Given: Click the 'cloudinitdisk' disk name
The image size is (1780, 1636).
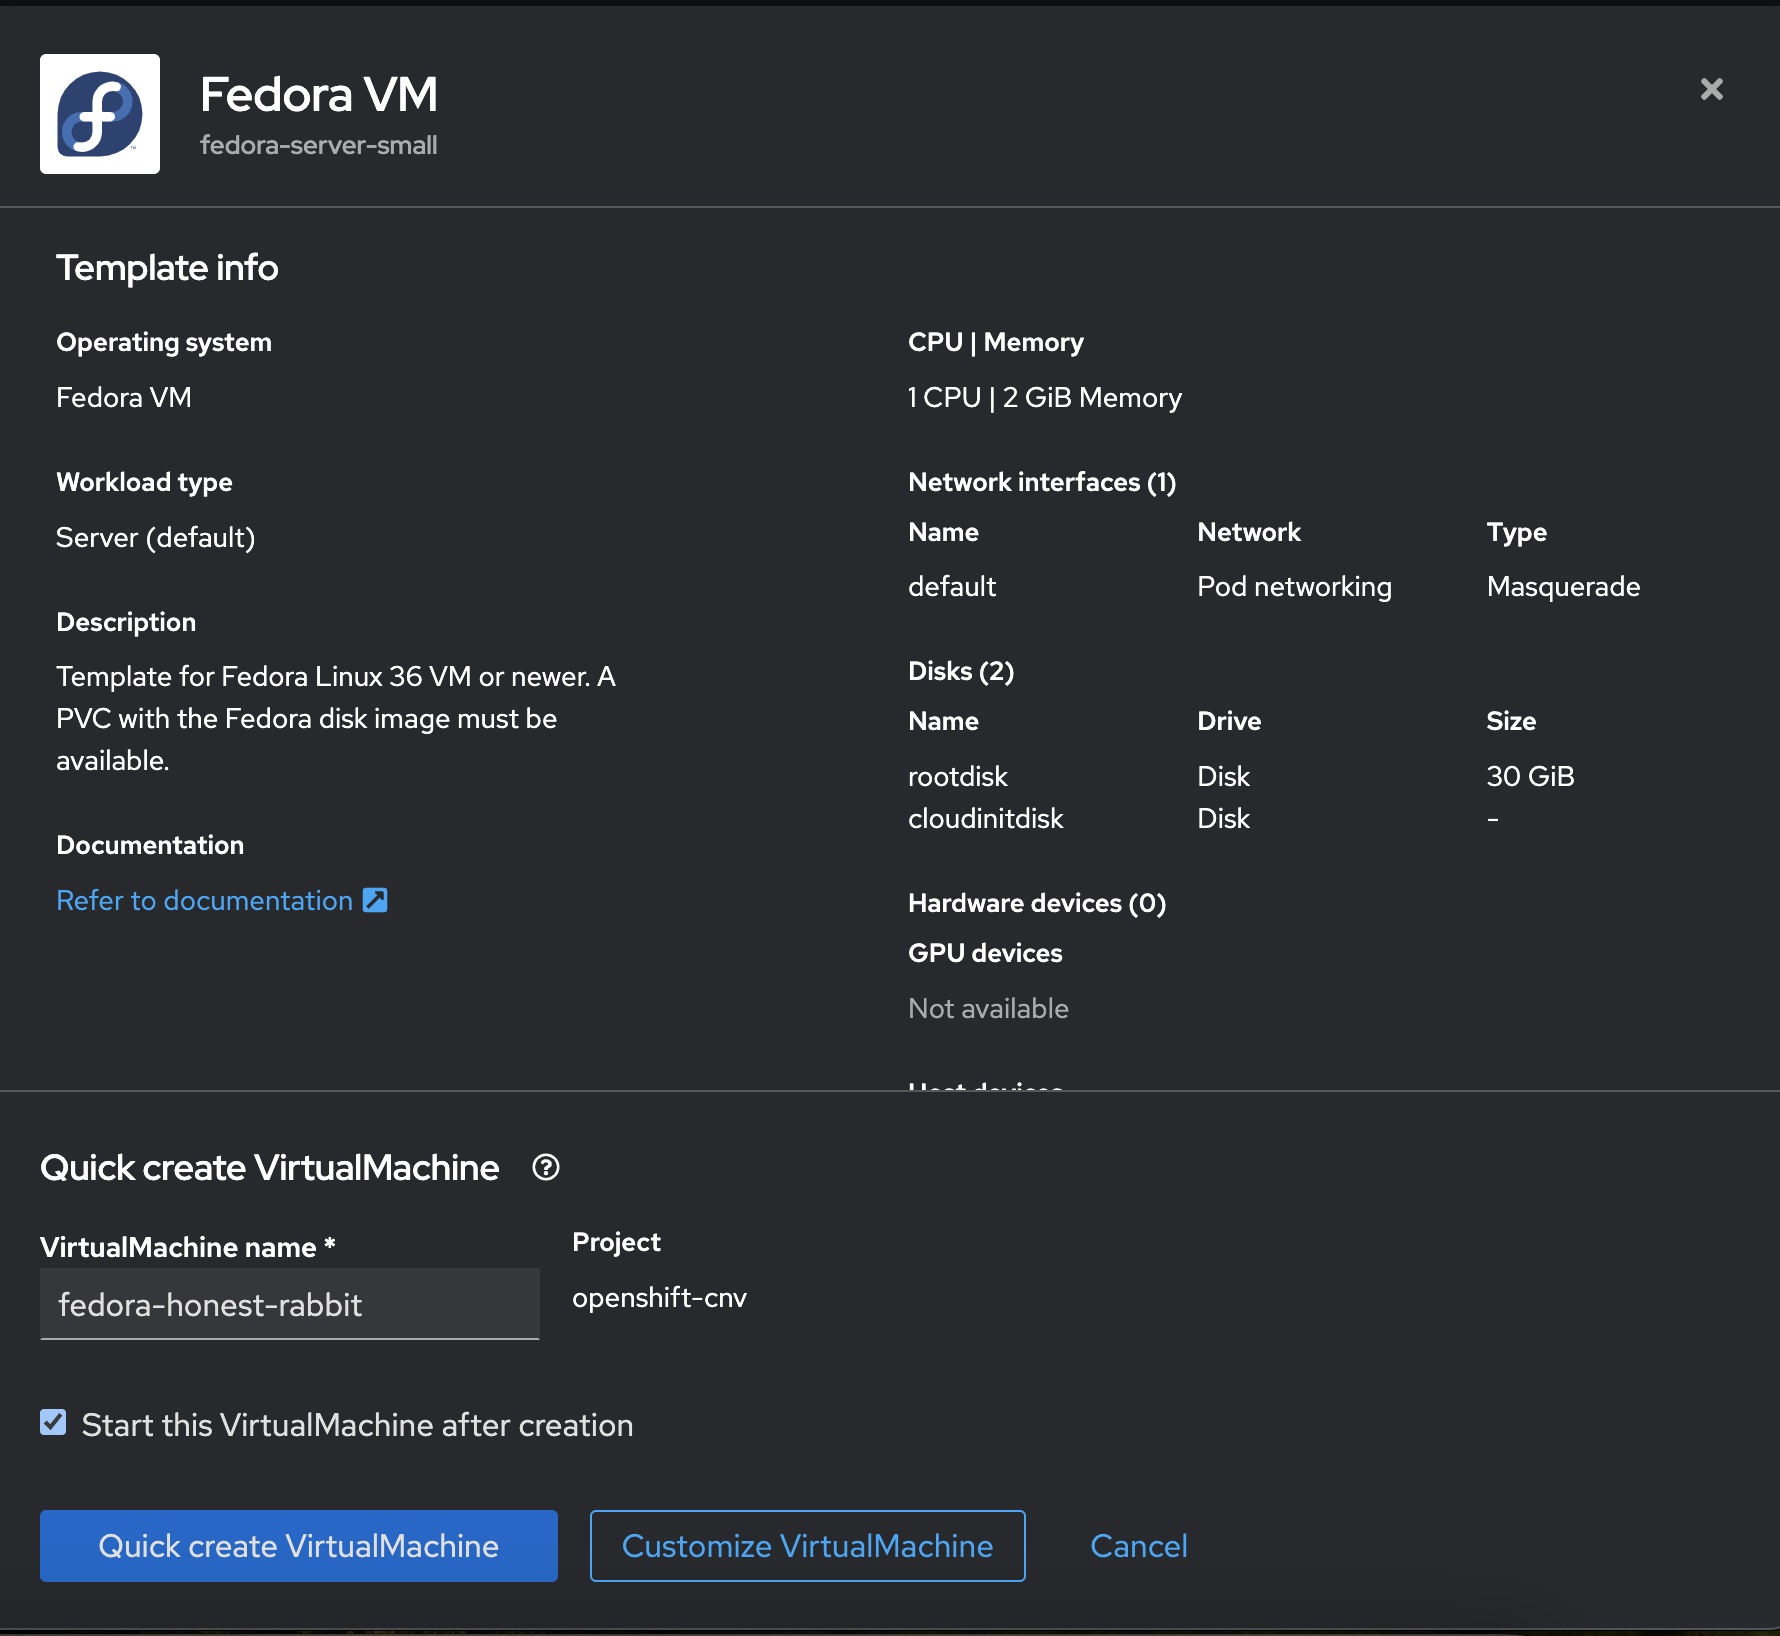Looking at the screenshot, I should click(986, 818).
